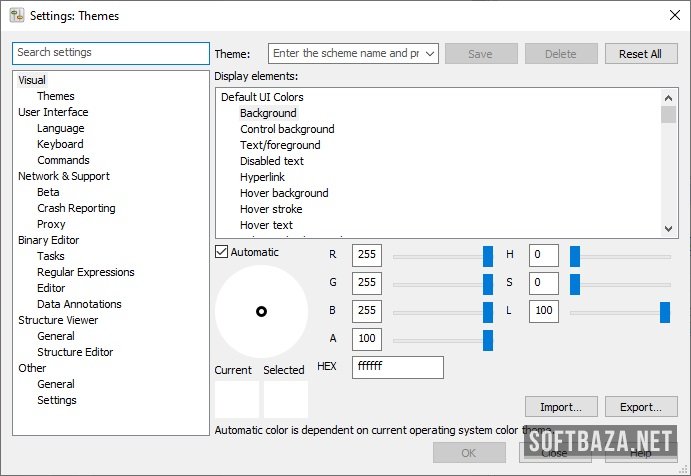Uncheck the Automatic color checkbox

point(222,252)
